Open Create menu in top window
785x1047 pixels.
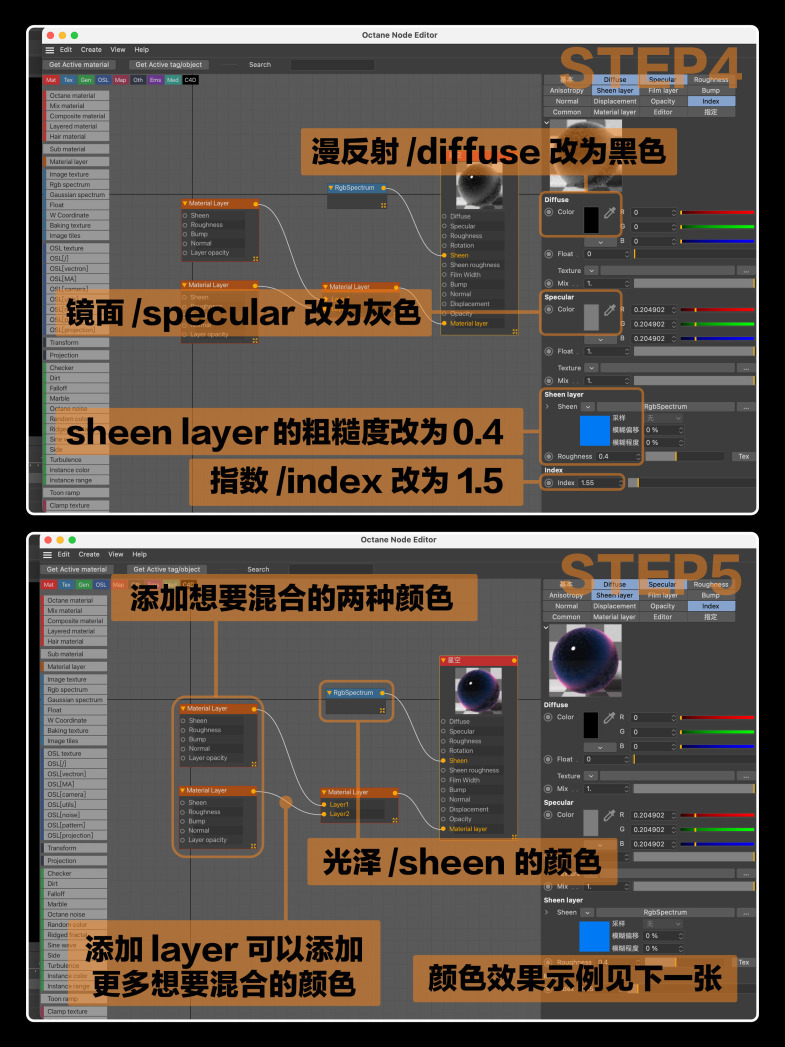click(x=91, y=49)
